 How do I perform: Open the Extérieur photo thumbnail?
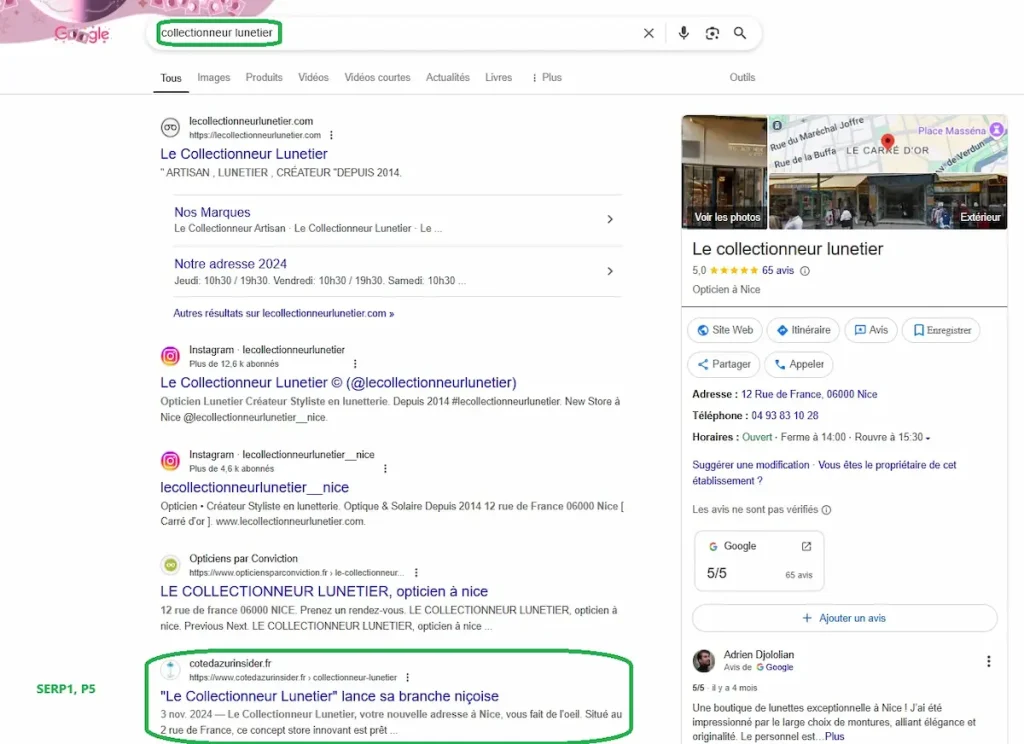coord(888,201)
